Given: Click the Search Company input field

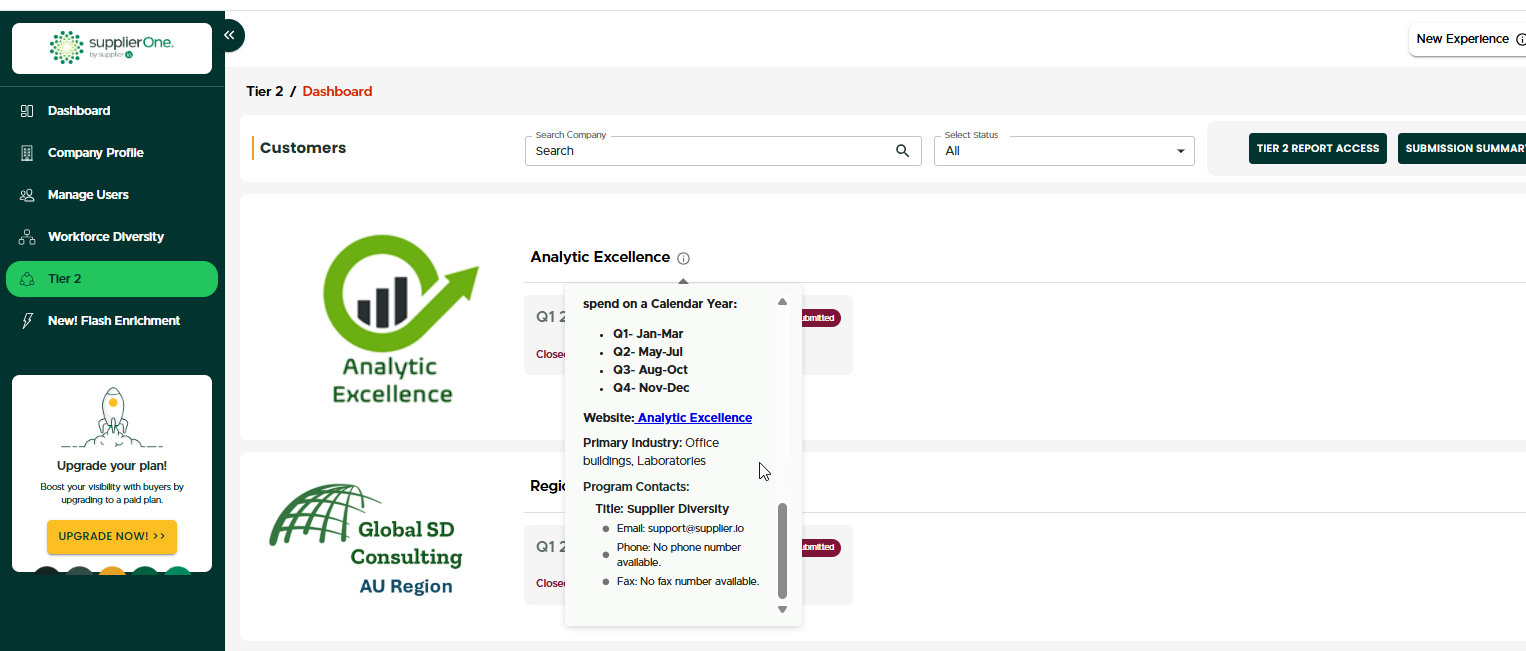Looking at the screenshot, I should coord(723,151).
